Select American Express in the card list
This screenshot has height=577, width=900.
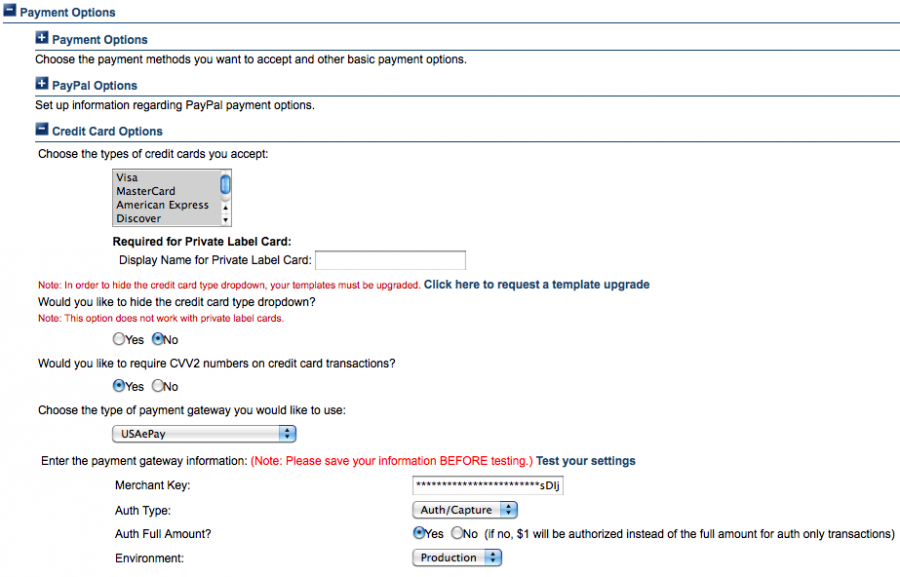[161, 205]
